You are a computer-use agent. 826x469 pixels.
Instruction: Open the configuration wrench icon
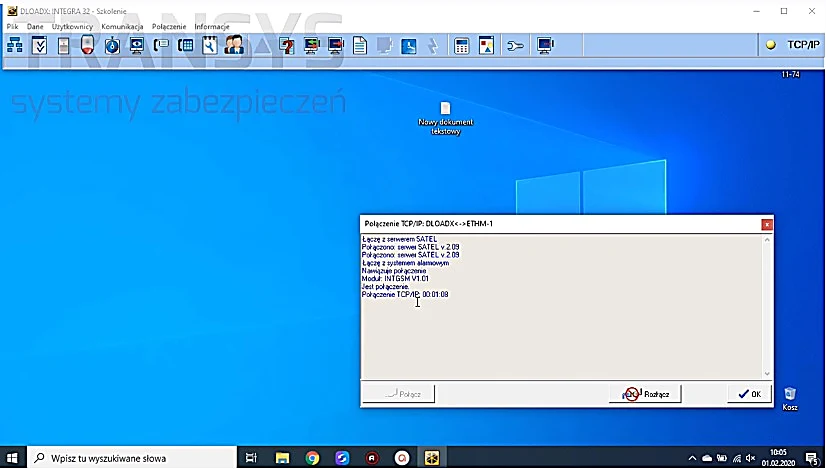tap(515, 46)
